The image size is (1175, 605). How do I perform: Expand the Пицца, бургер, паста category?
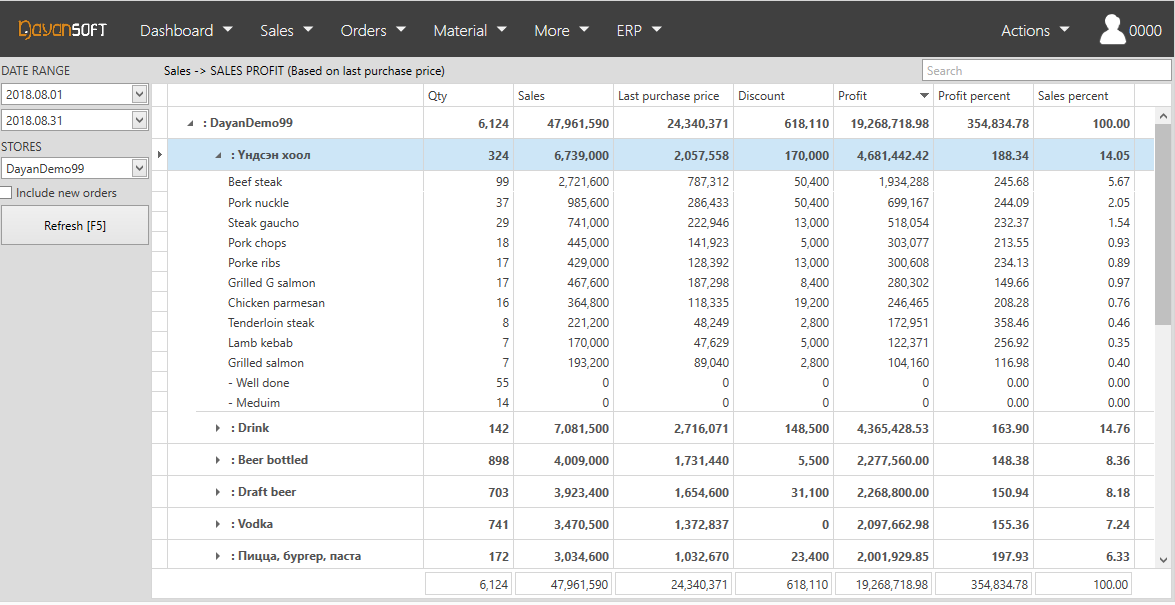point(218,556)
